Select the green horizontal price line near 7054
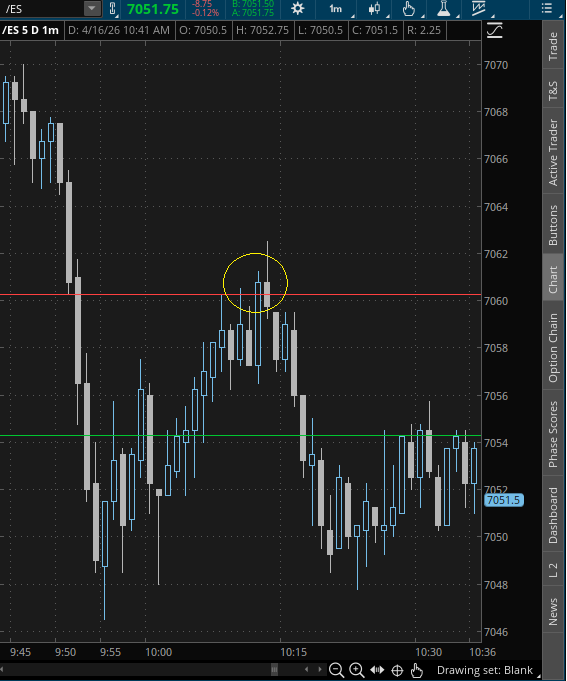567x681 pixels. 241,435
